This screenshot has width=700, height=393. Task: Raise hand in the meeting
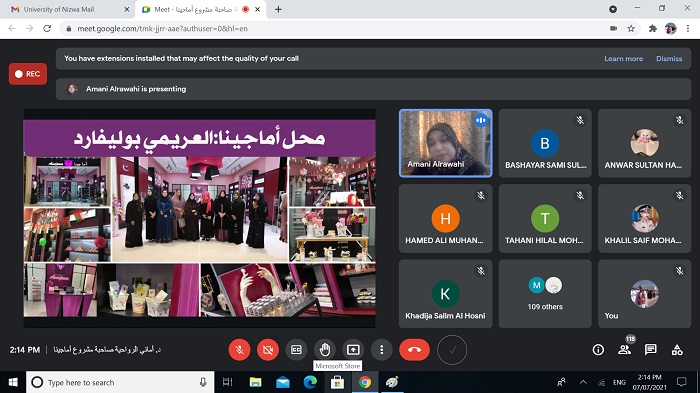point(325,350)
